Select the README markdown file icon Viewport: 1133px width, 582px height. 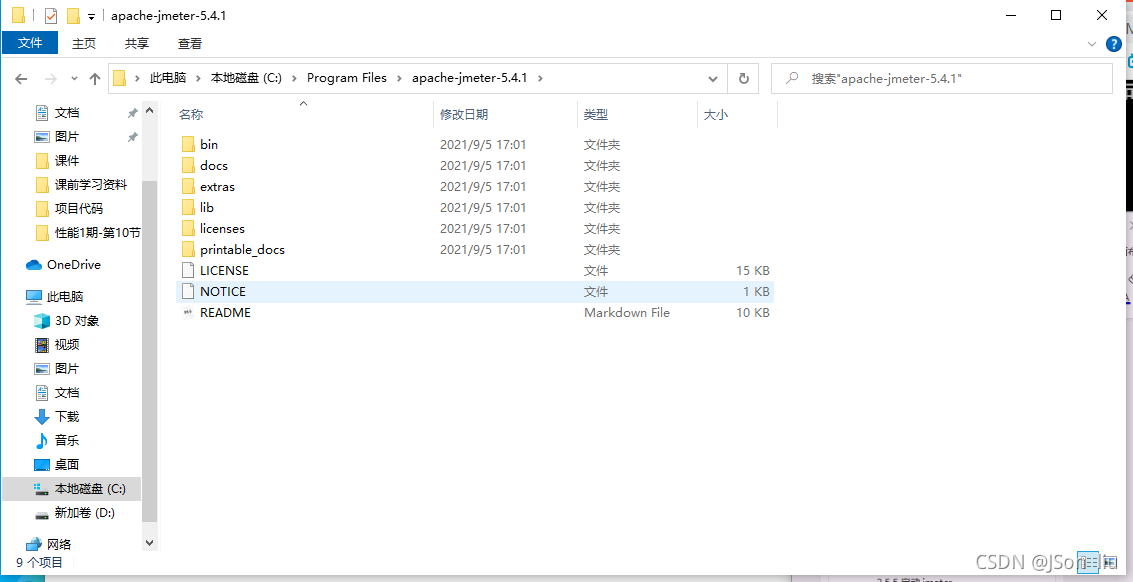point(188,312)
